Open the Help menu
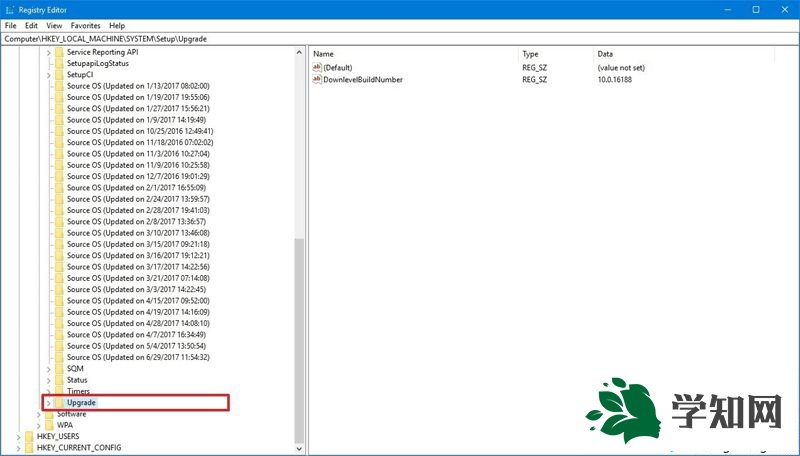The width and height of the screenshot is (800, 456). pyautogui.click(x=117, y=26)
